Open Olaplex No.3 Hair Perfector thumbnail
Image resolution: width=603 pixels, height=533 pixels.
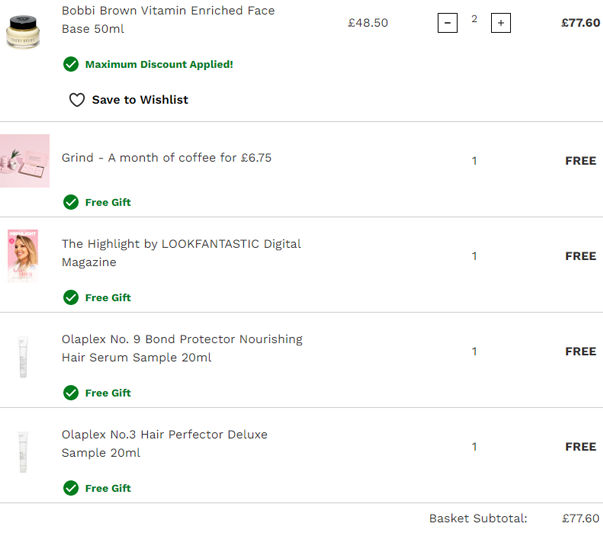23,452
